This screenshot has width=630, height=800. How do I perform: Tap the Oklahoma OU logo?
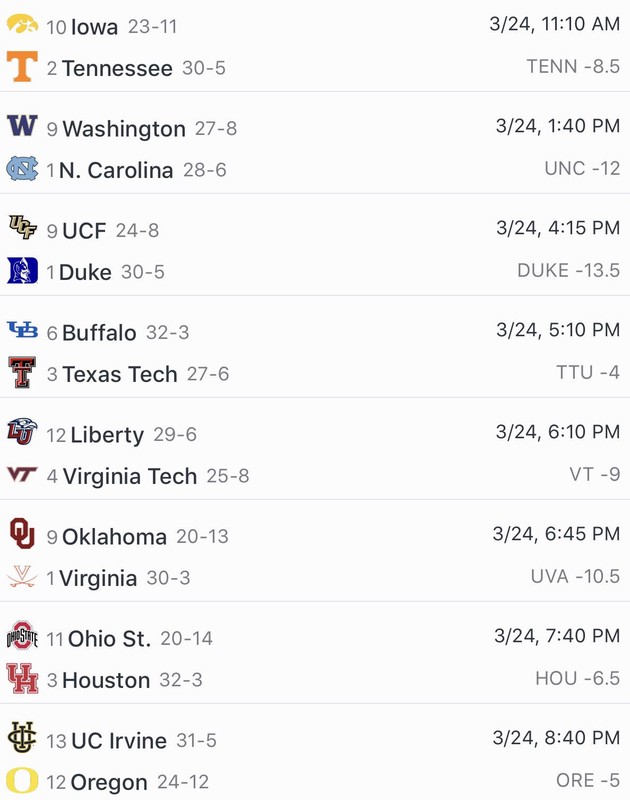(x=22, y=534)
